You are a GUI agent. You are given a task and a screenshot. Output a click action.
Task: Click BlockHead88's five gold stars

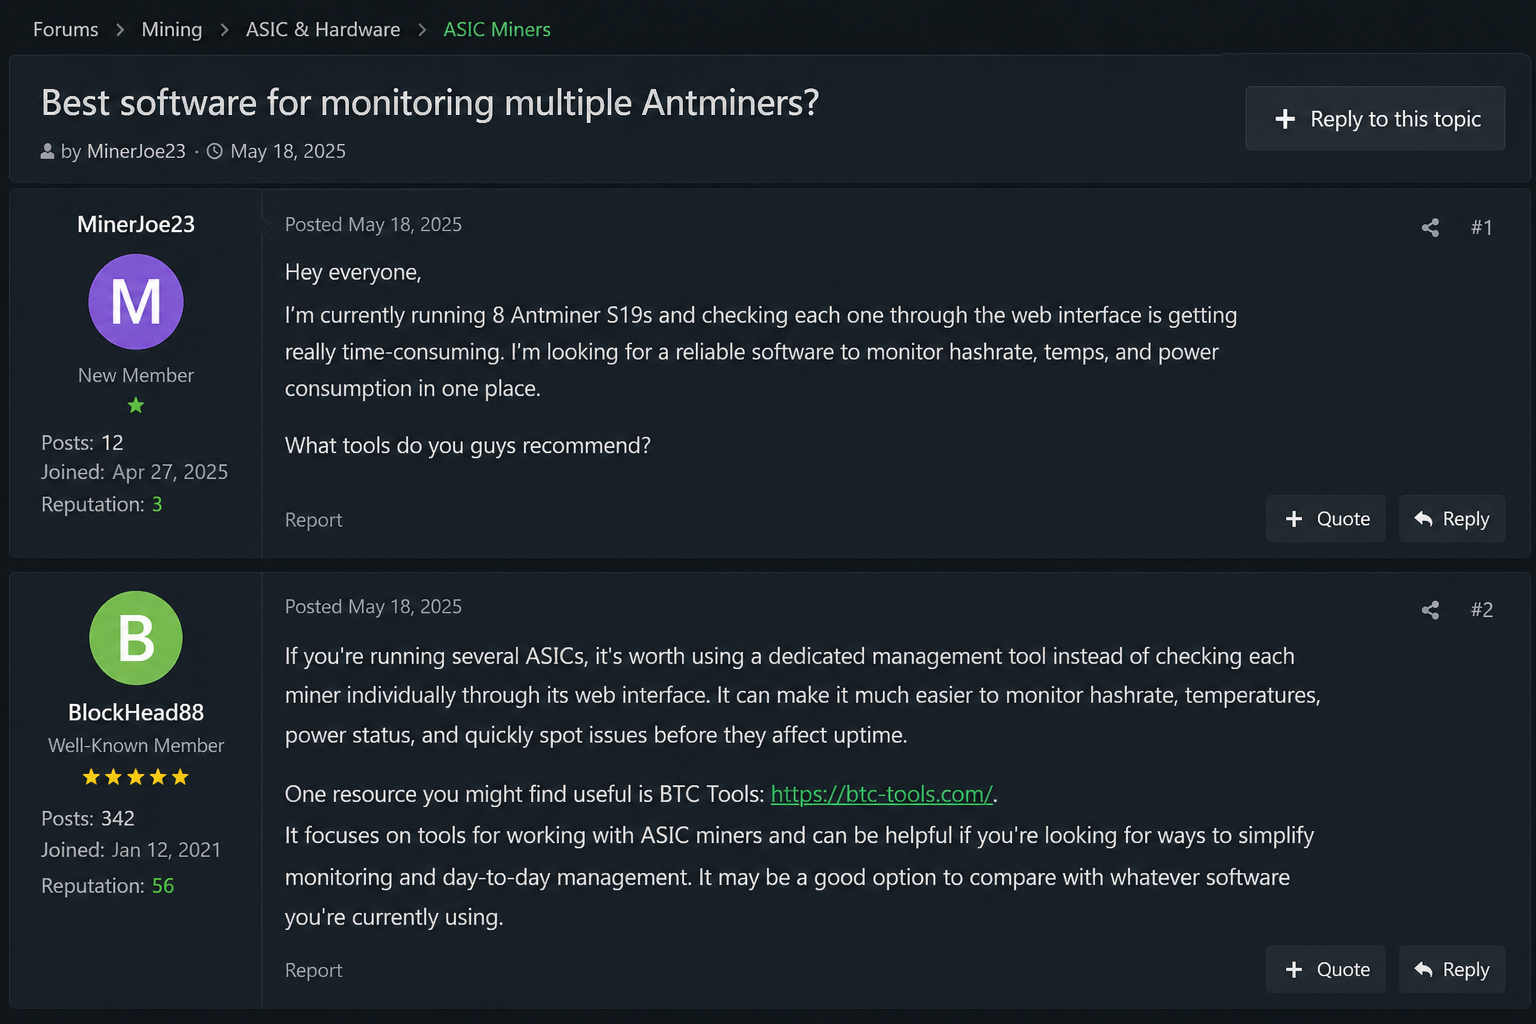pos(136,777)
